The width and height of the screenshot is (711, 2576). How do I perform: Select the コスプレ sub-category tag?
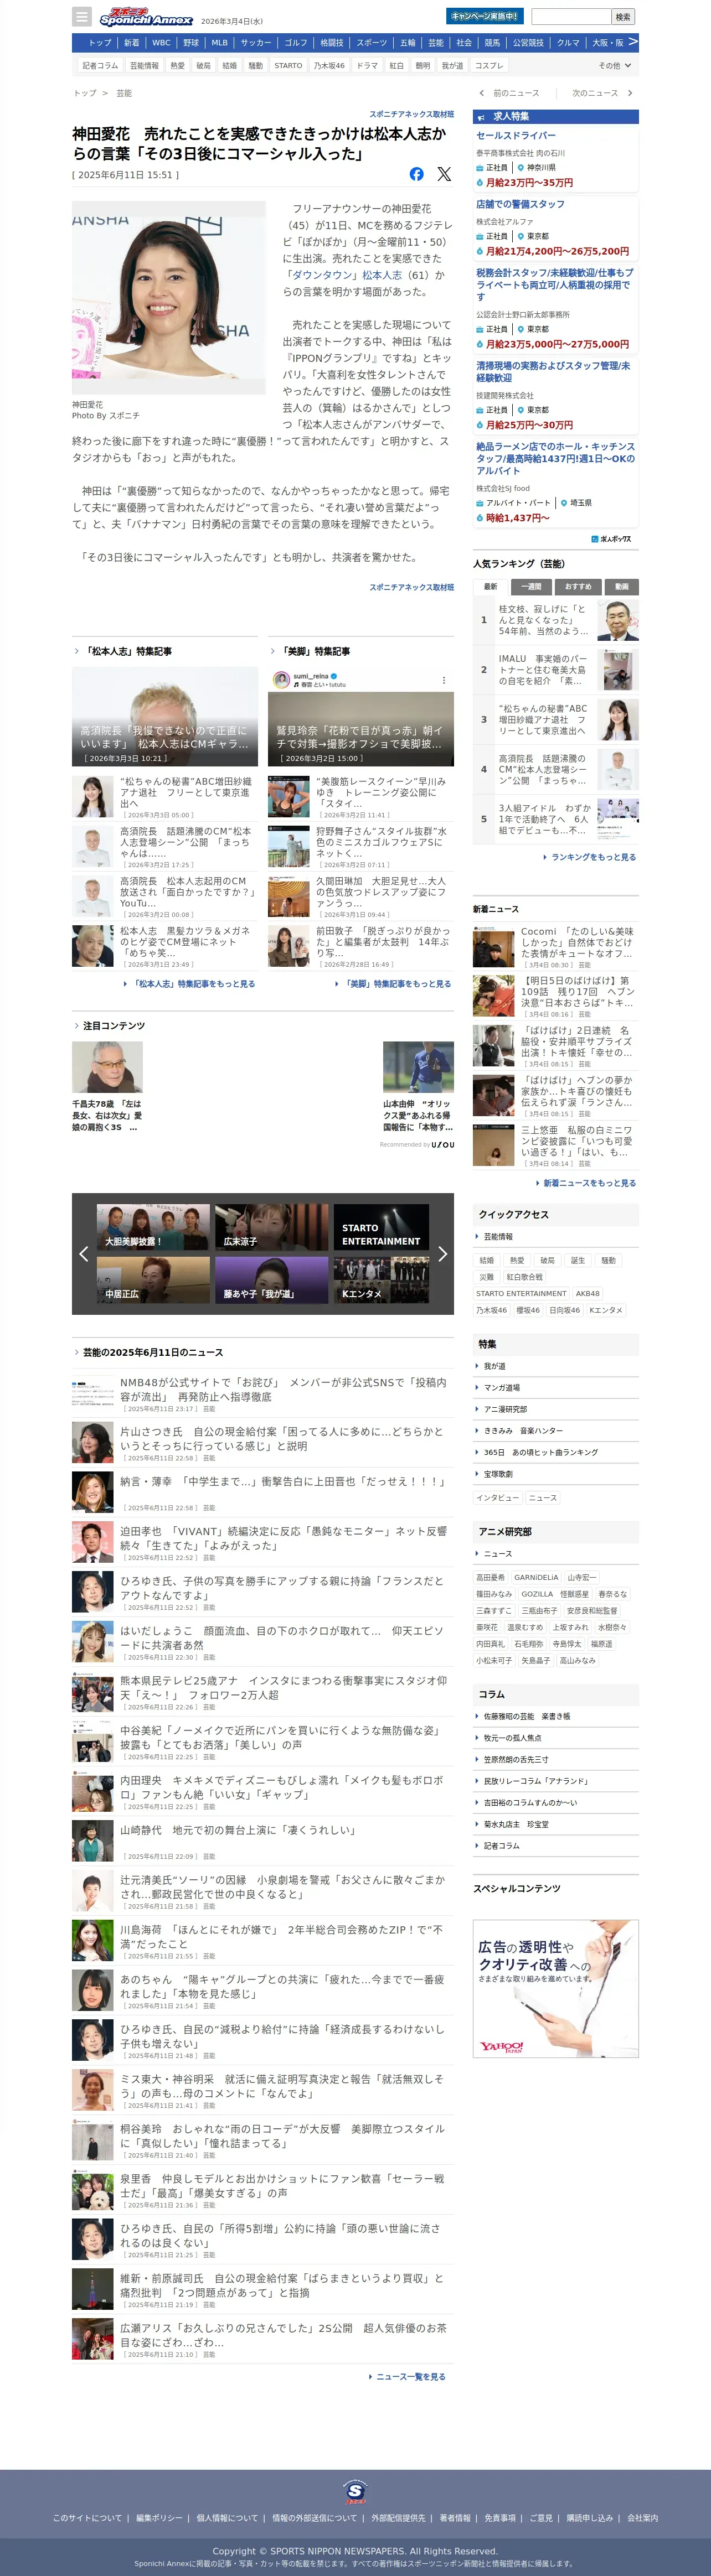[489, 65]
